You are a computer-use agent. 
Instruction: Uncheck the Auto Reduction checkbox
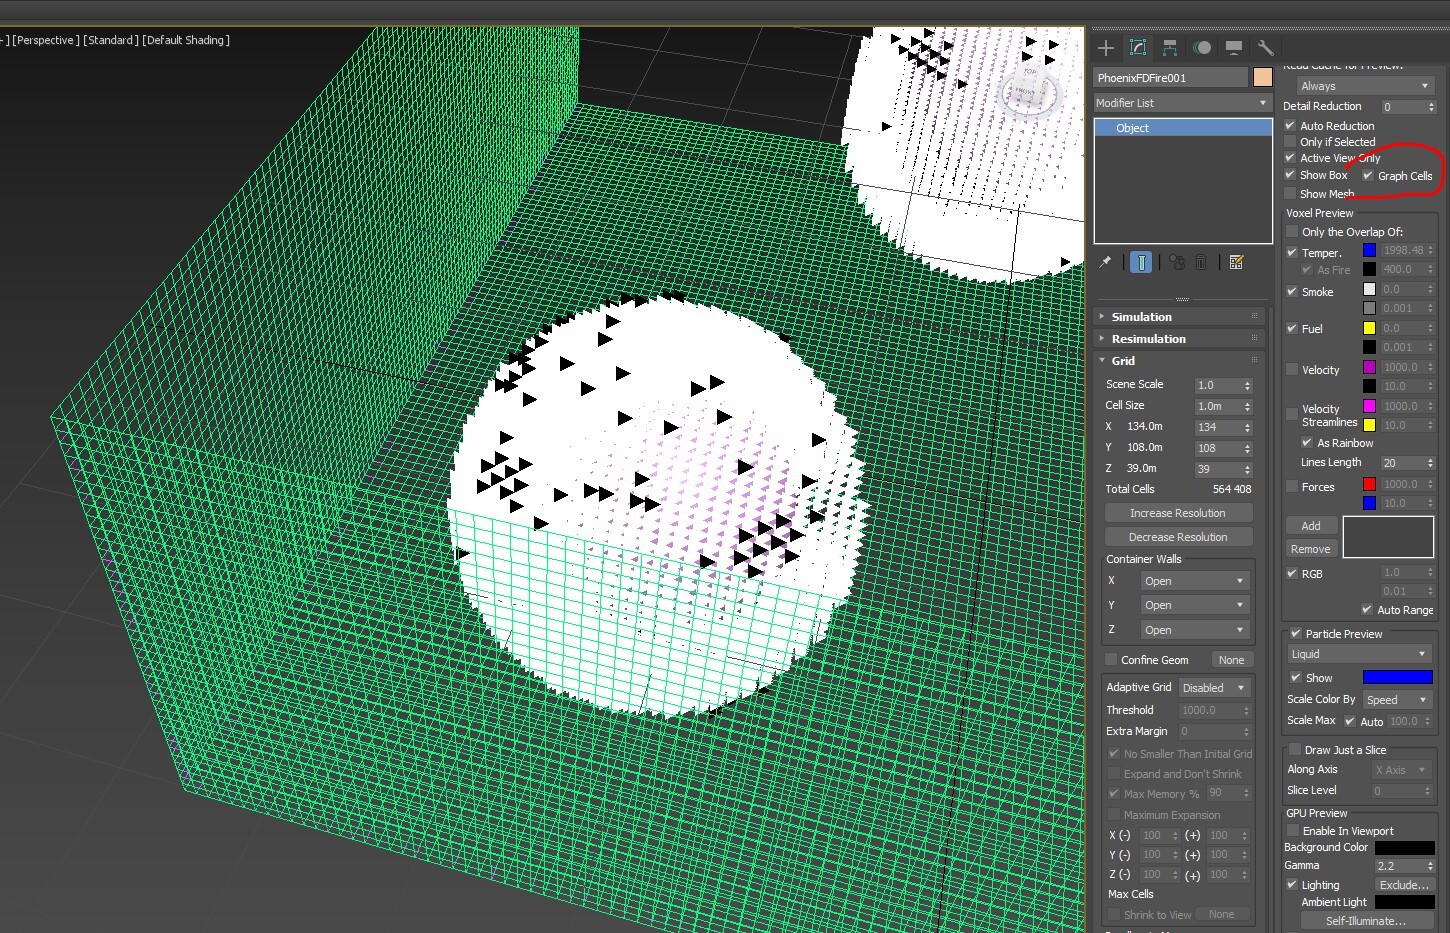point(1290,125)
